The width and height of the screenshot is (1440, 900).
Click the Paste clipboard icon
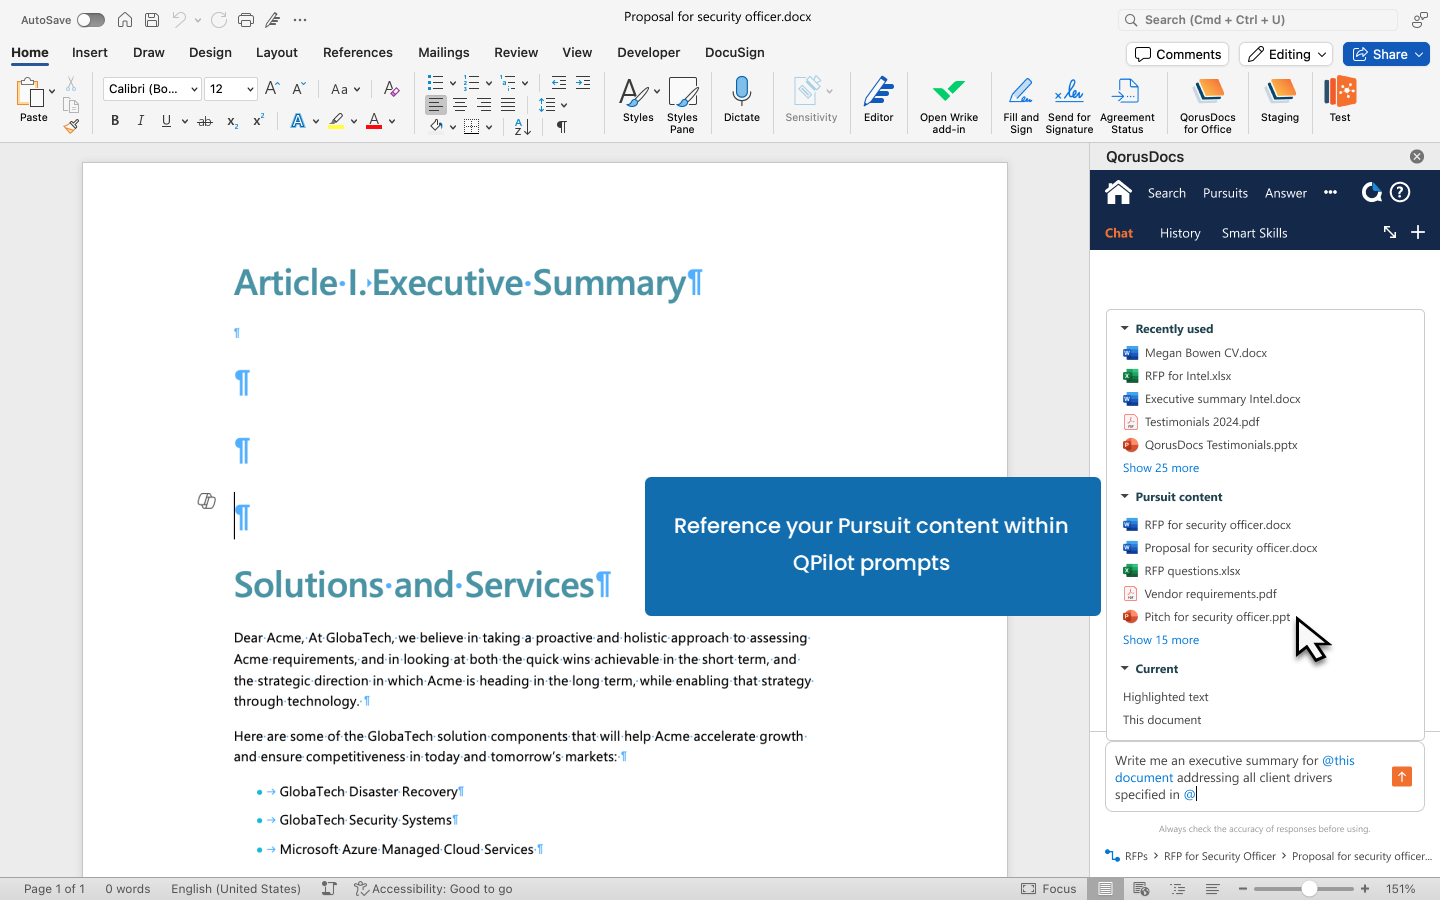click(x=30, y=93)
